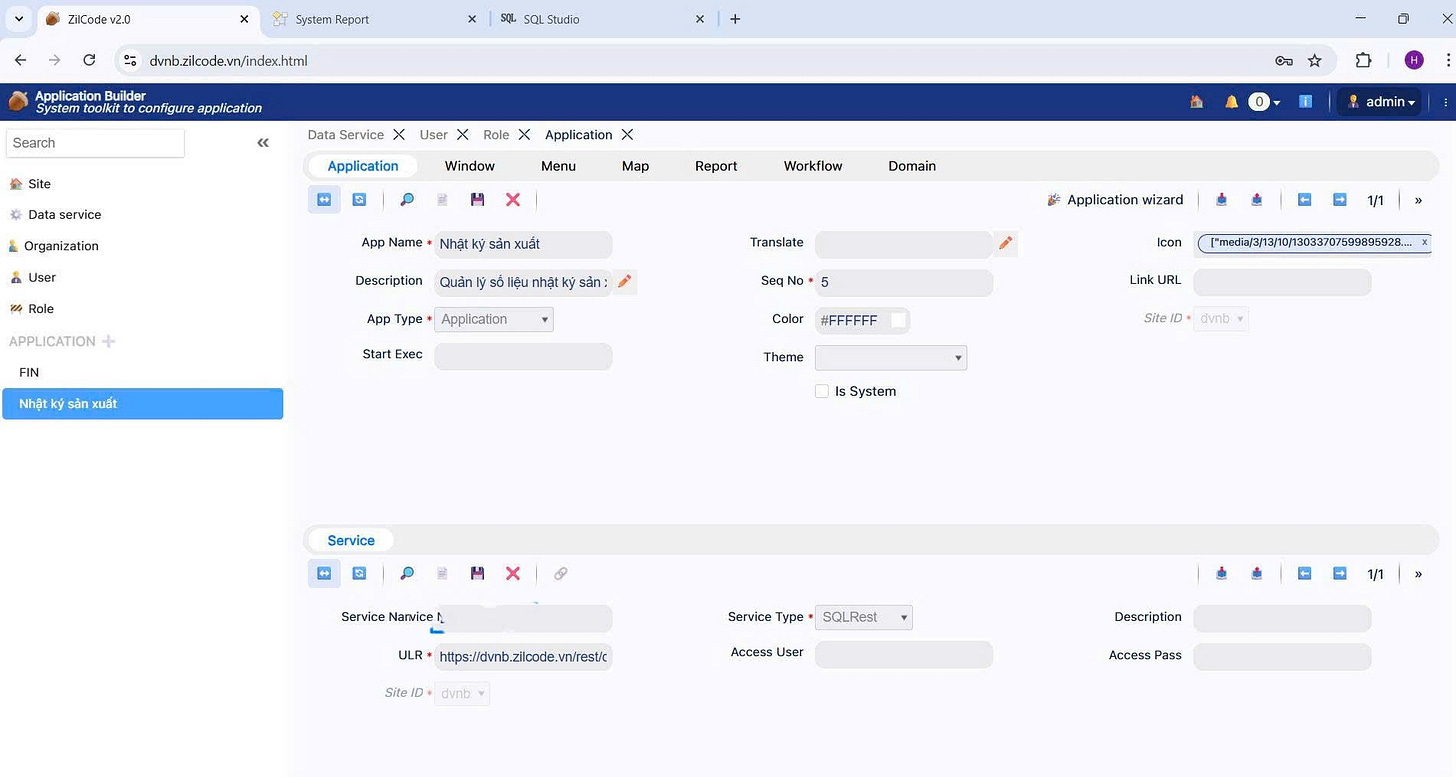The width and height of the screenshot is (1456, 777).
Task: Switch to the Map tab
Action: pos(635,166)
